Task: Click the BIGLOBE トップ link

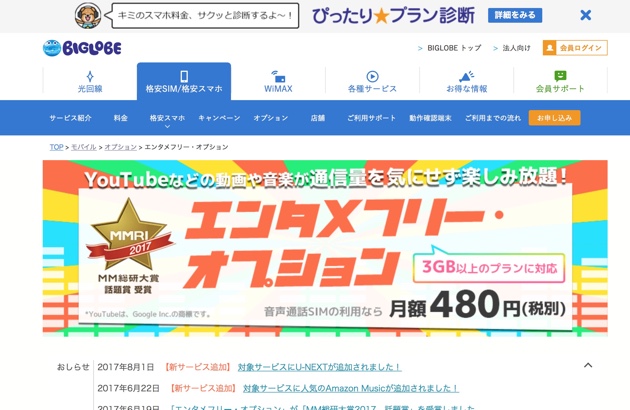Action: [x=454, y=48]
